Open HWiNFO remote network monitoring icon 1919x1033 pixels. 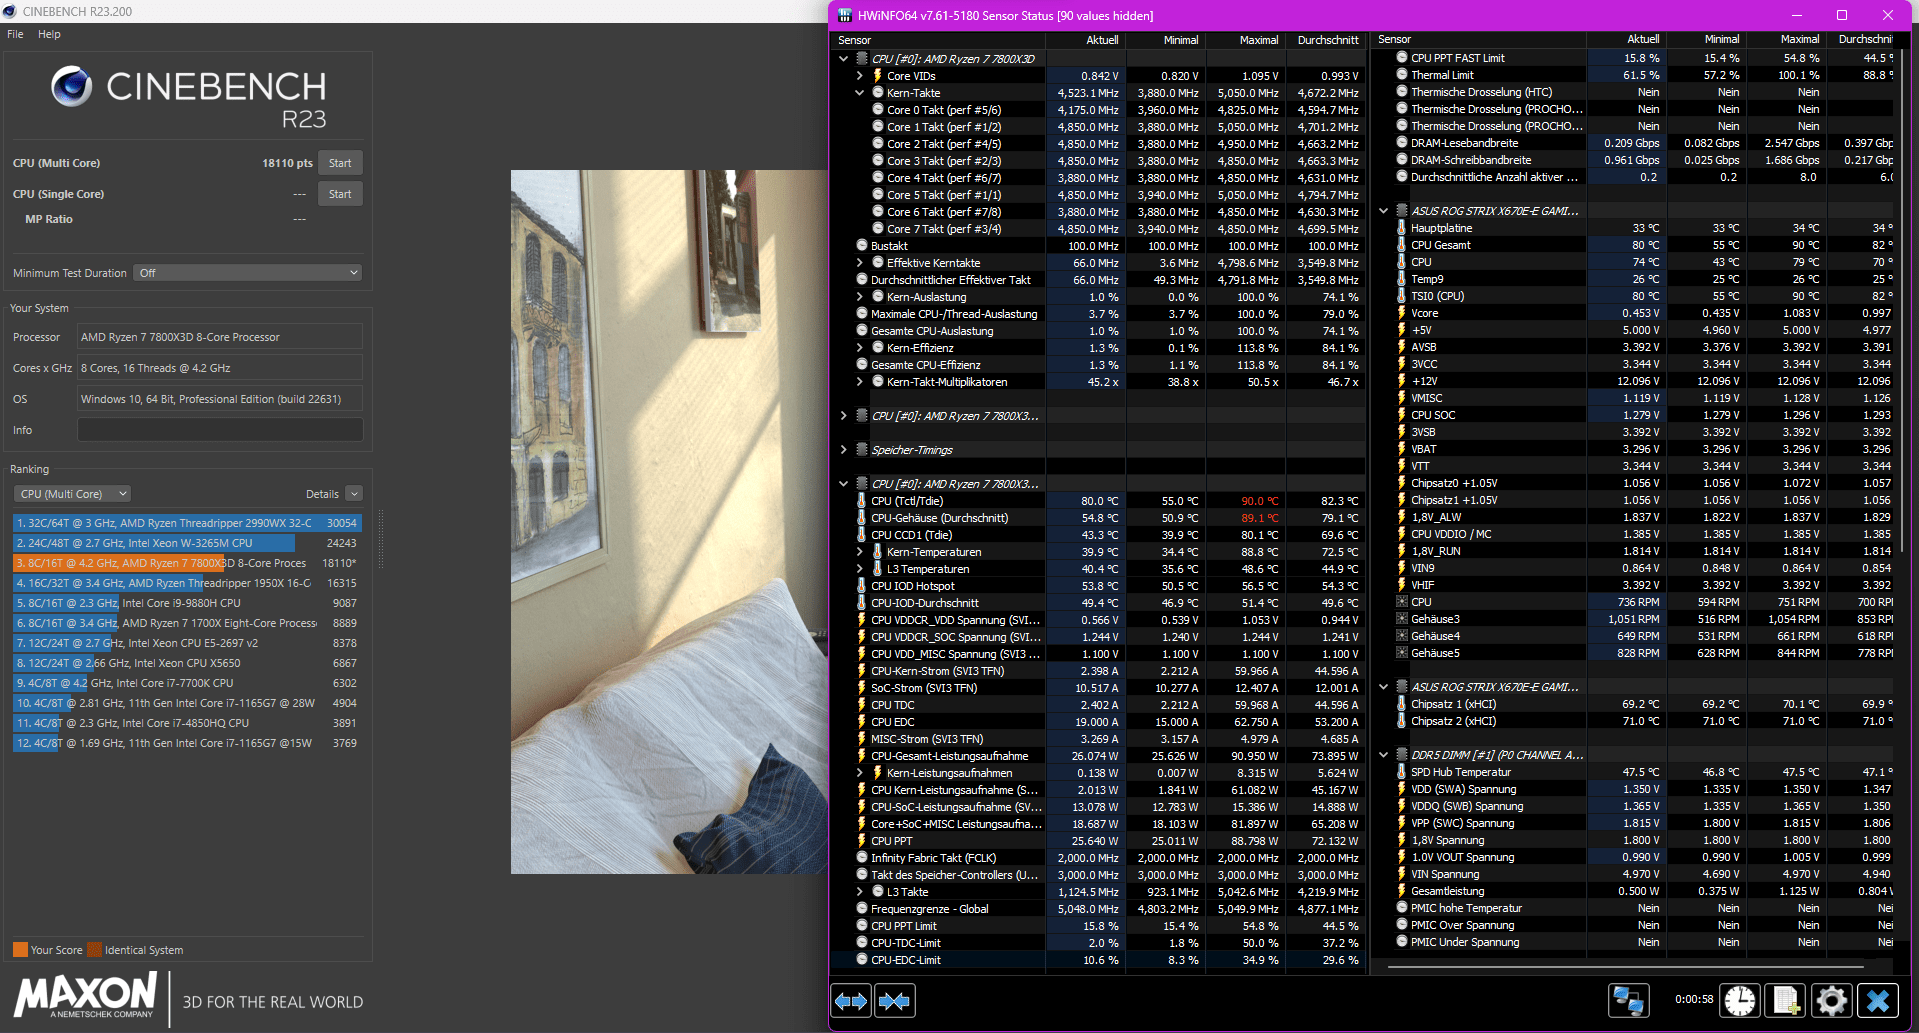pyautogui.click(x=1629, y=1000)
